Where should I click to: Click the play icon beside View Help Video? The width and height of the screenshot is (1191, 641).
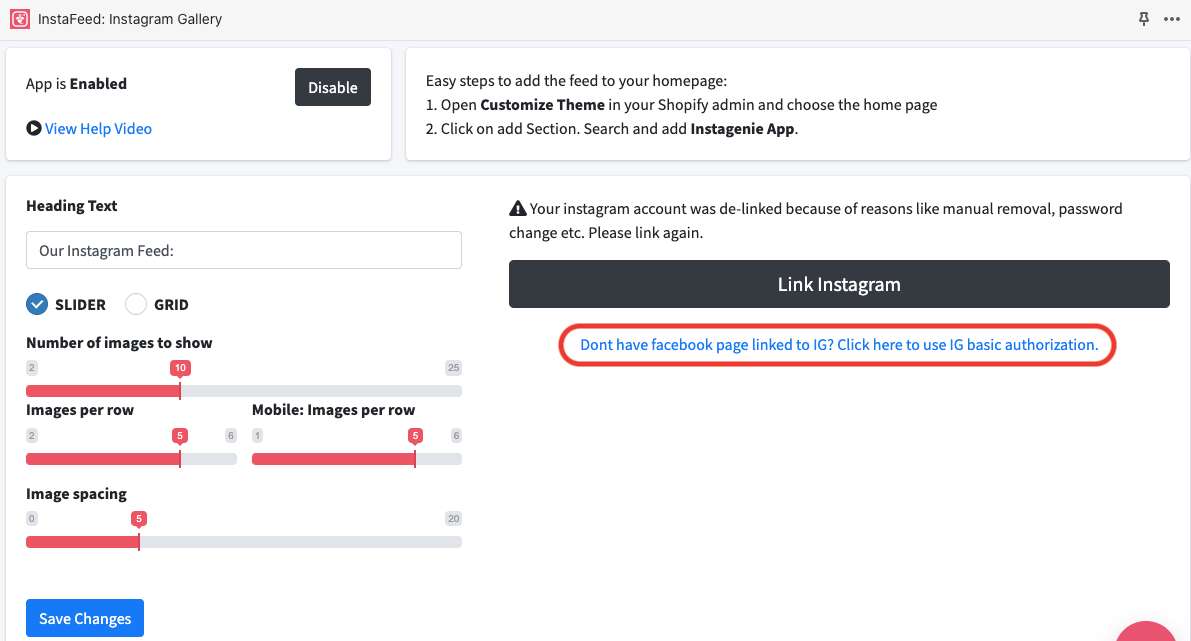[34, 128]
